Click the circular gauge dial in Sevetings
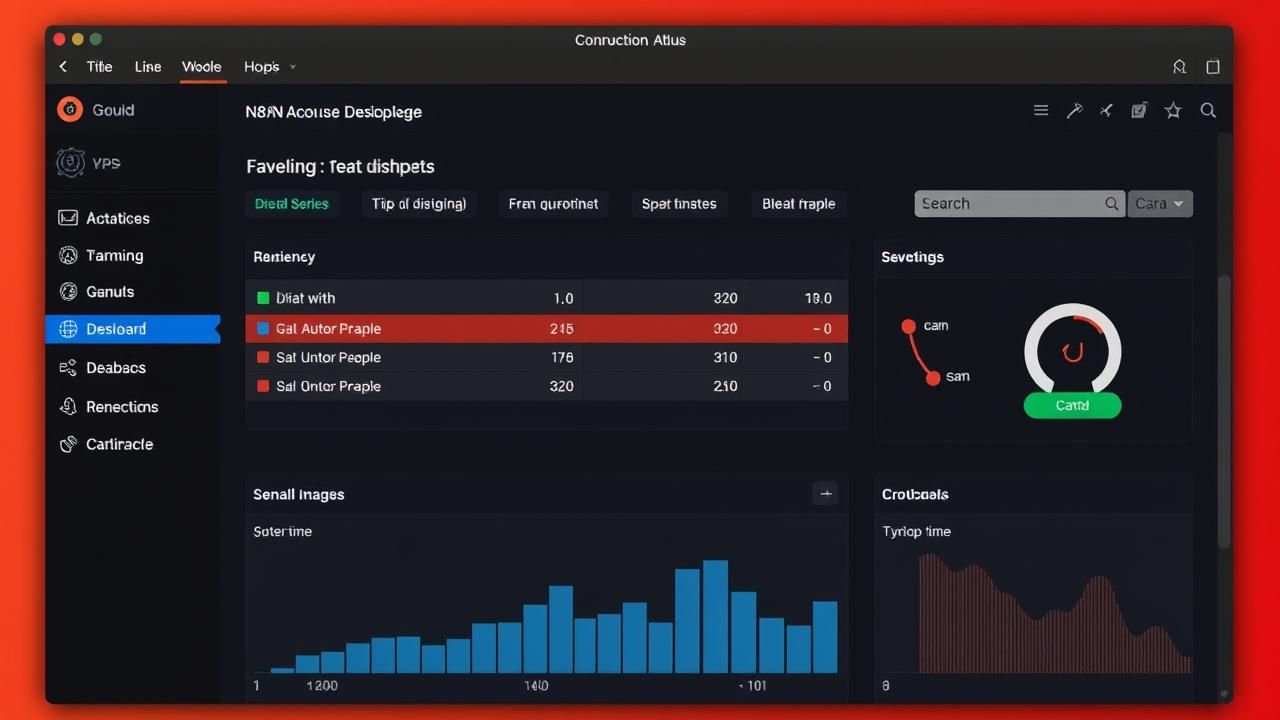1280x720 pixels. click(x=1072, y=351)
